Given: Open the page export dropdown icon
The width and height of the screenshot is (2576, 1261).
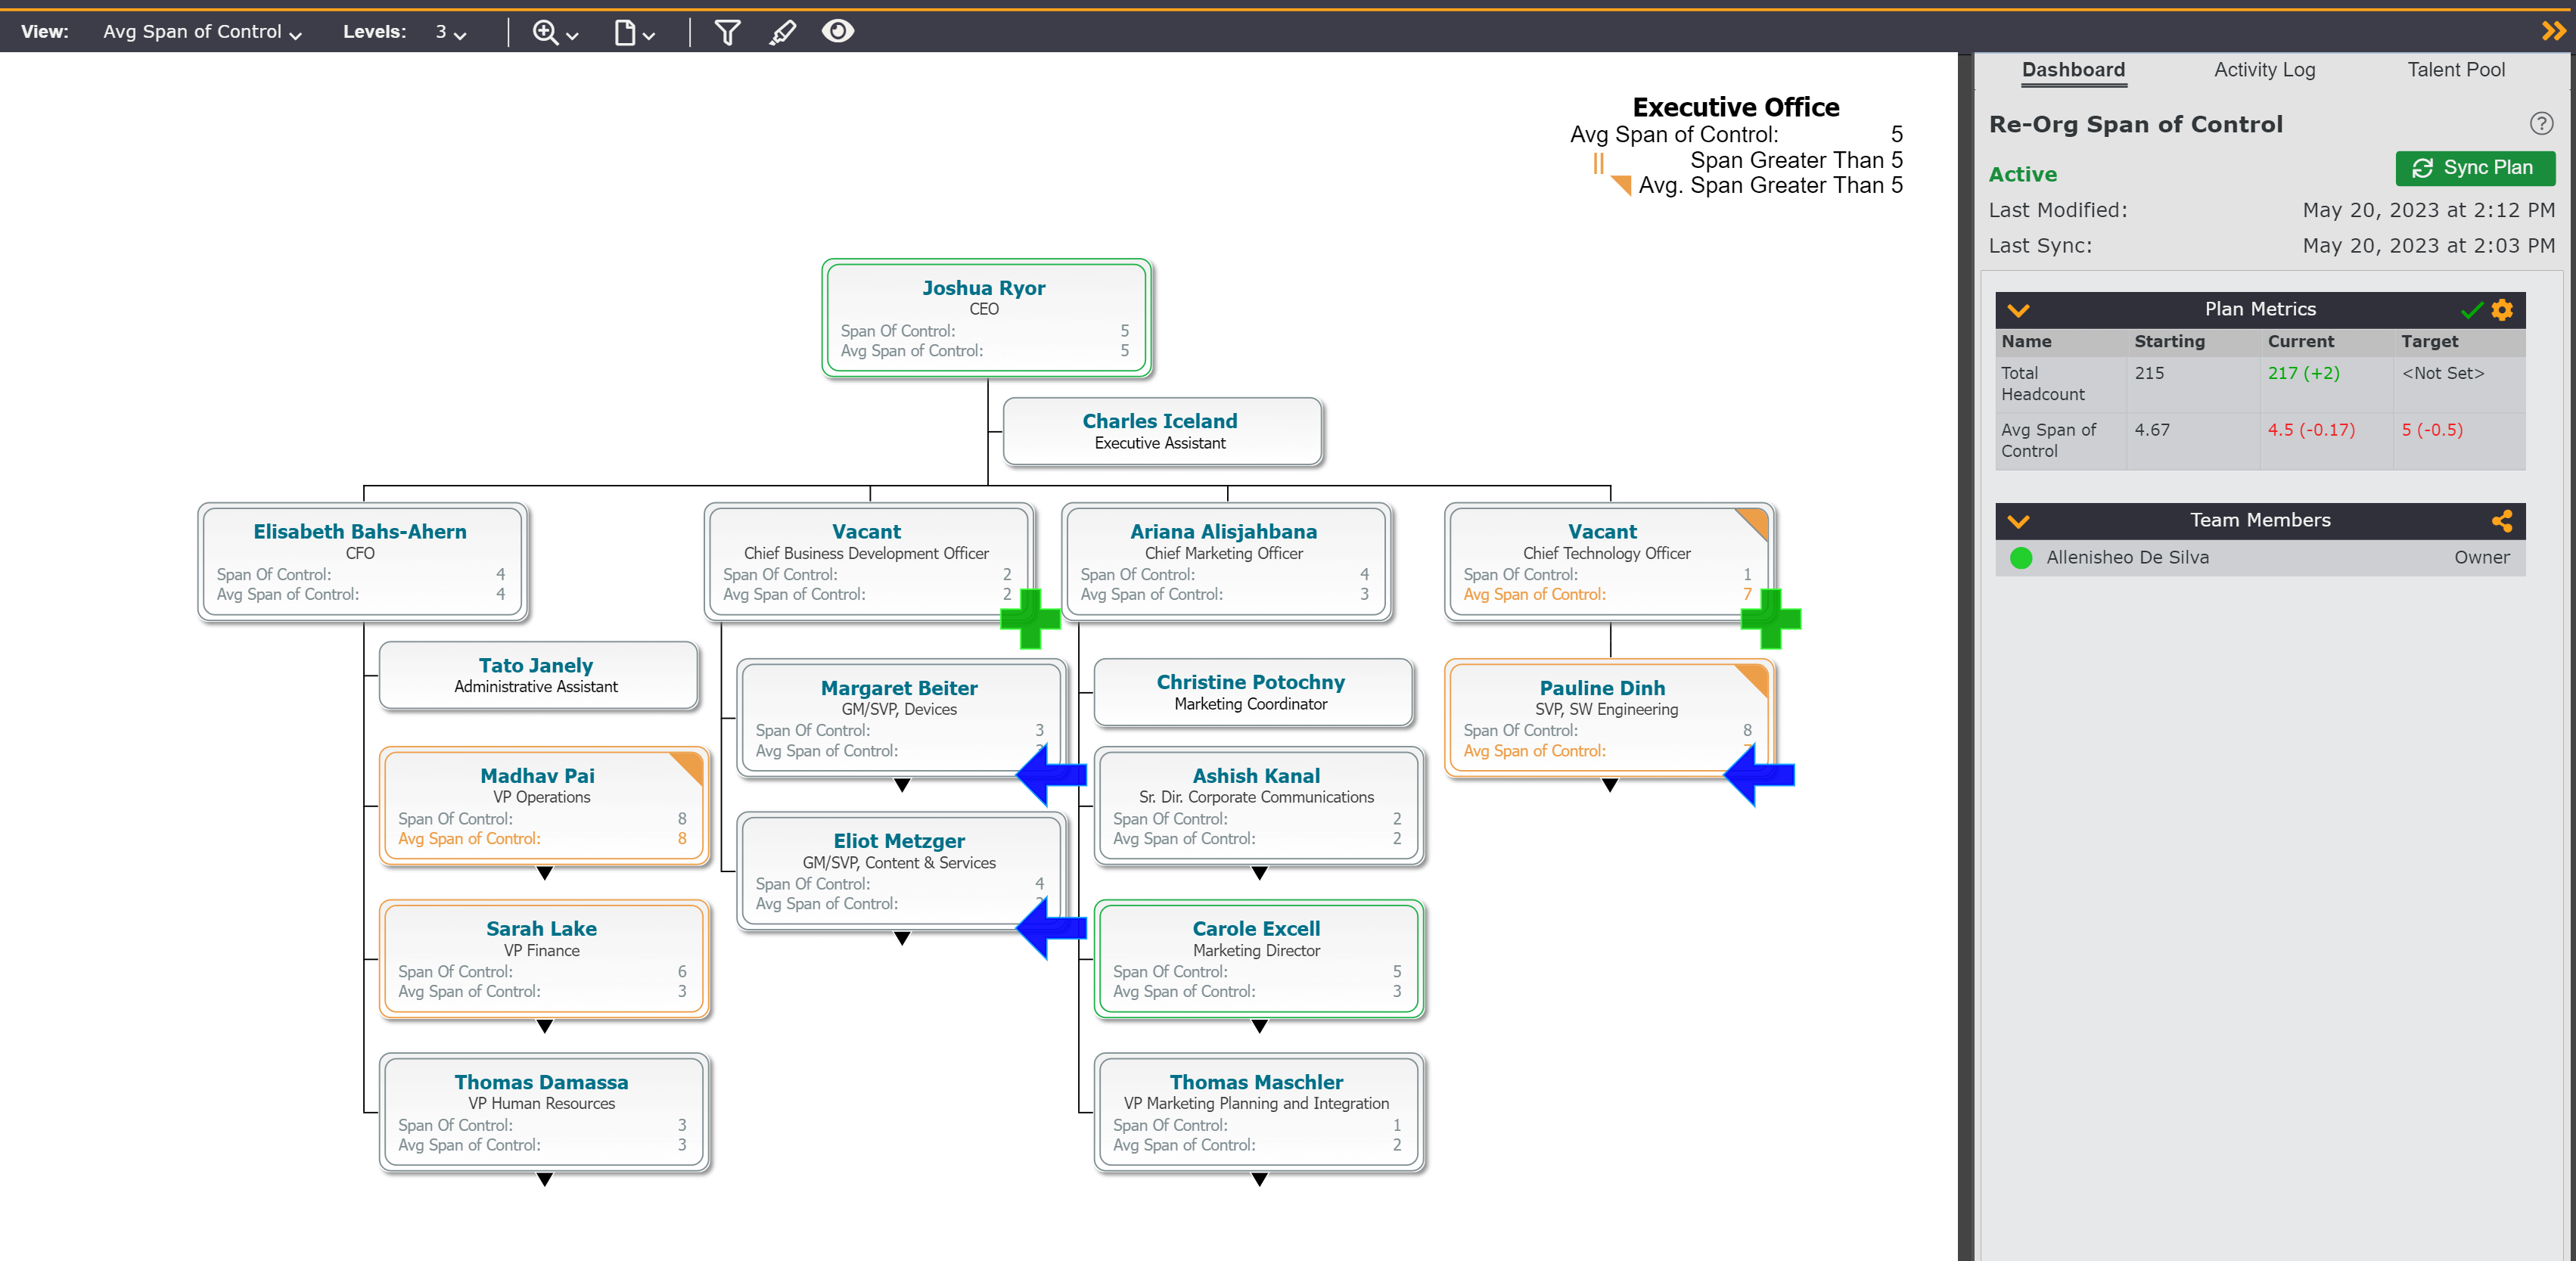Looking at the screenshot, I should point(634,32).
